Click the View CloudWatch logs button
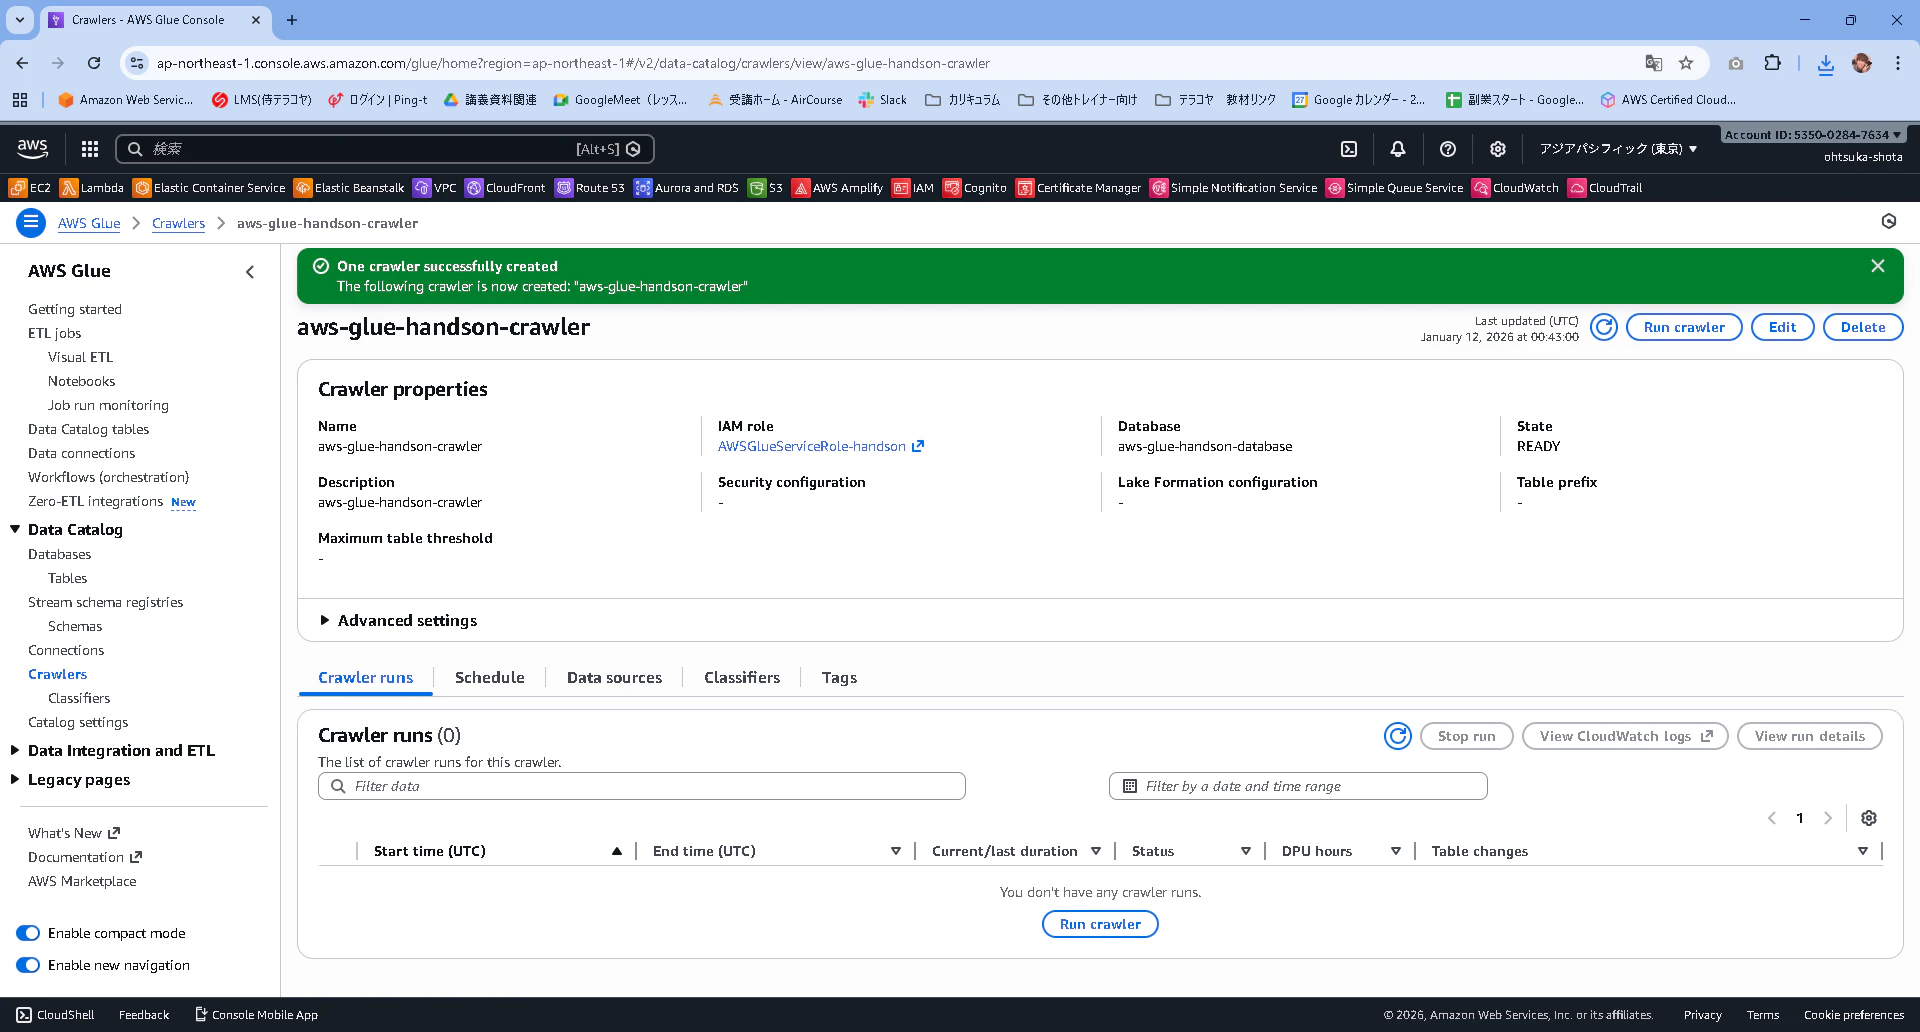The image size is (1920, 1032). pos(1625,736)
